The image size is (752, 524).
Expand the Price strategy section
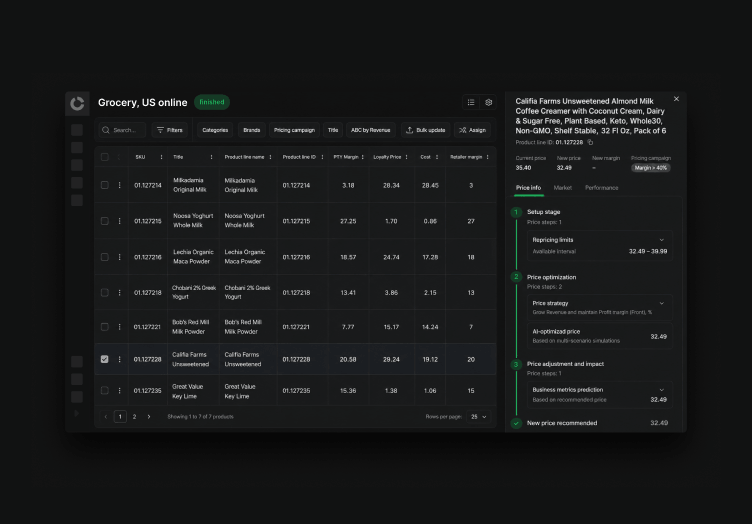(x=661, y=303)
